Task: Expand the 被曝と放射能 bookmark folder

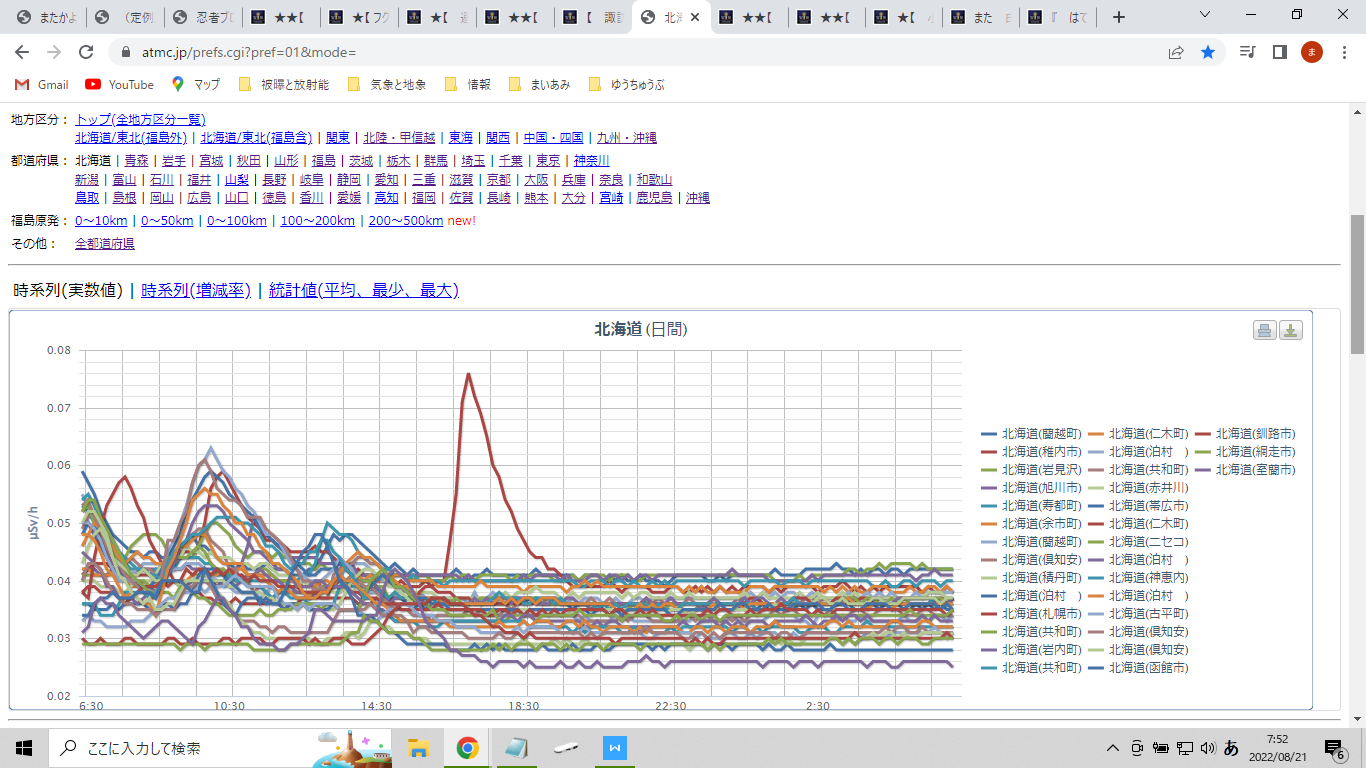Action: (x=283, y=85)
